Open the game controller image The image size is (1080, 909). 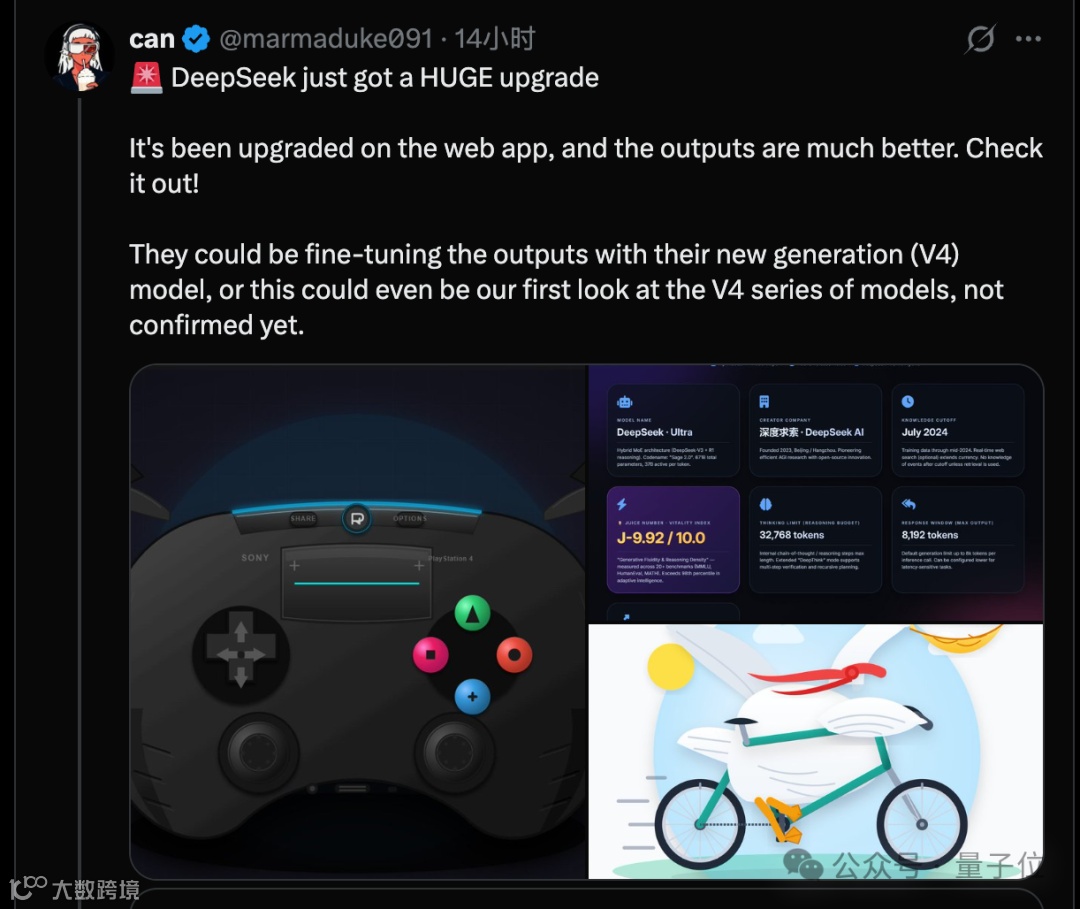358,622
